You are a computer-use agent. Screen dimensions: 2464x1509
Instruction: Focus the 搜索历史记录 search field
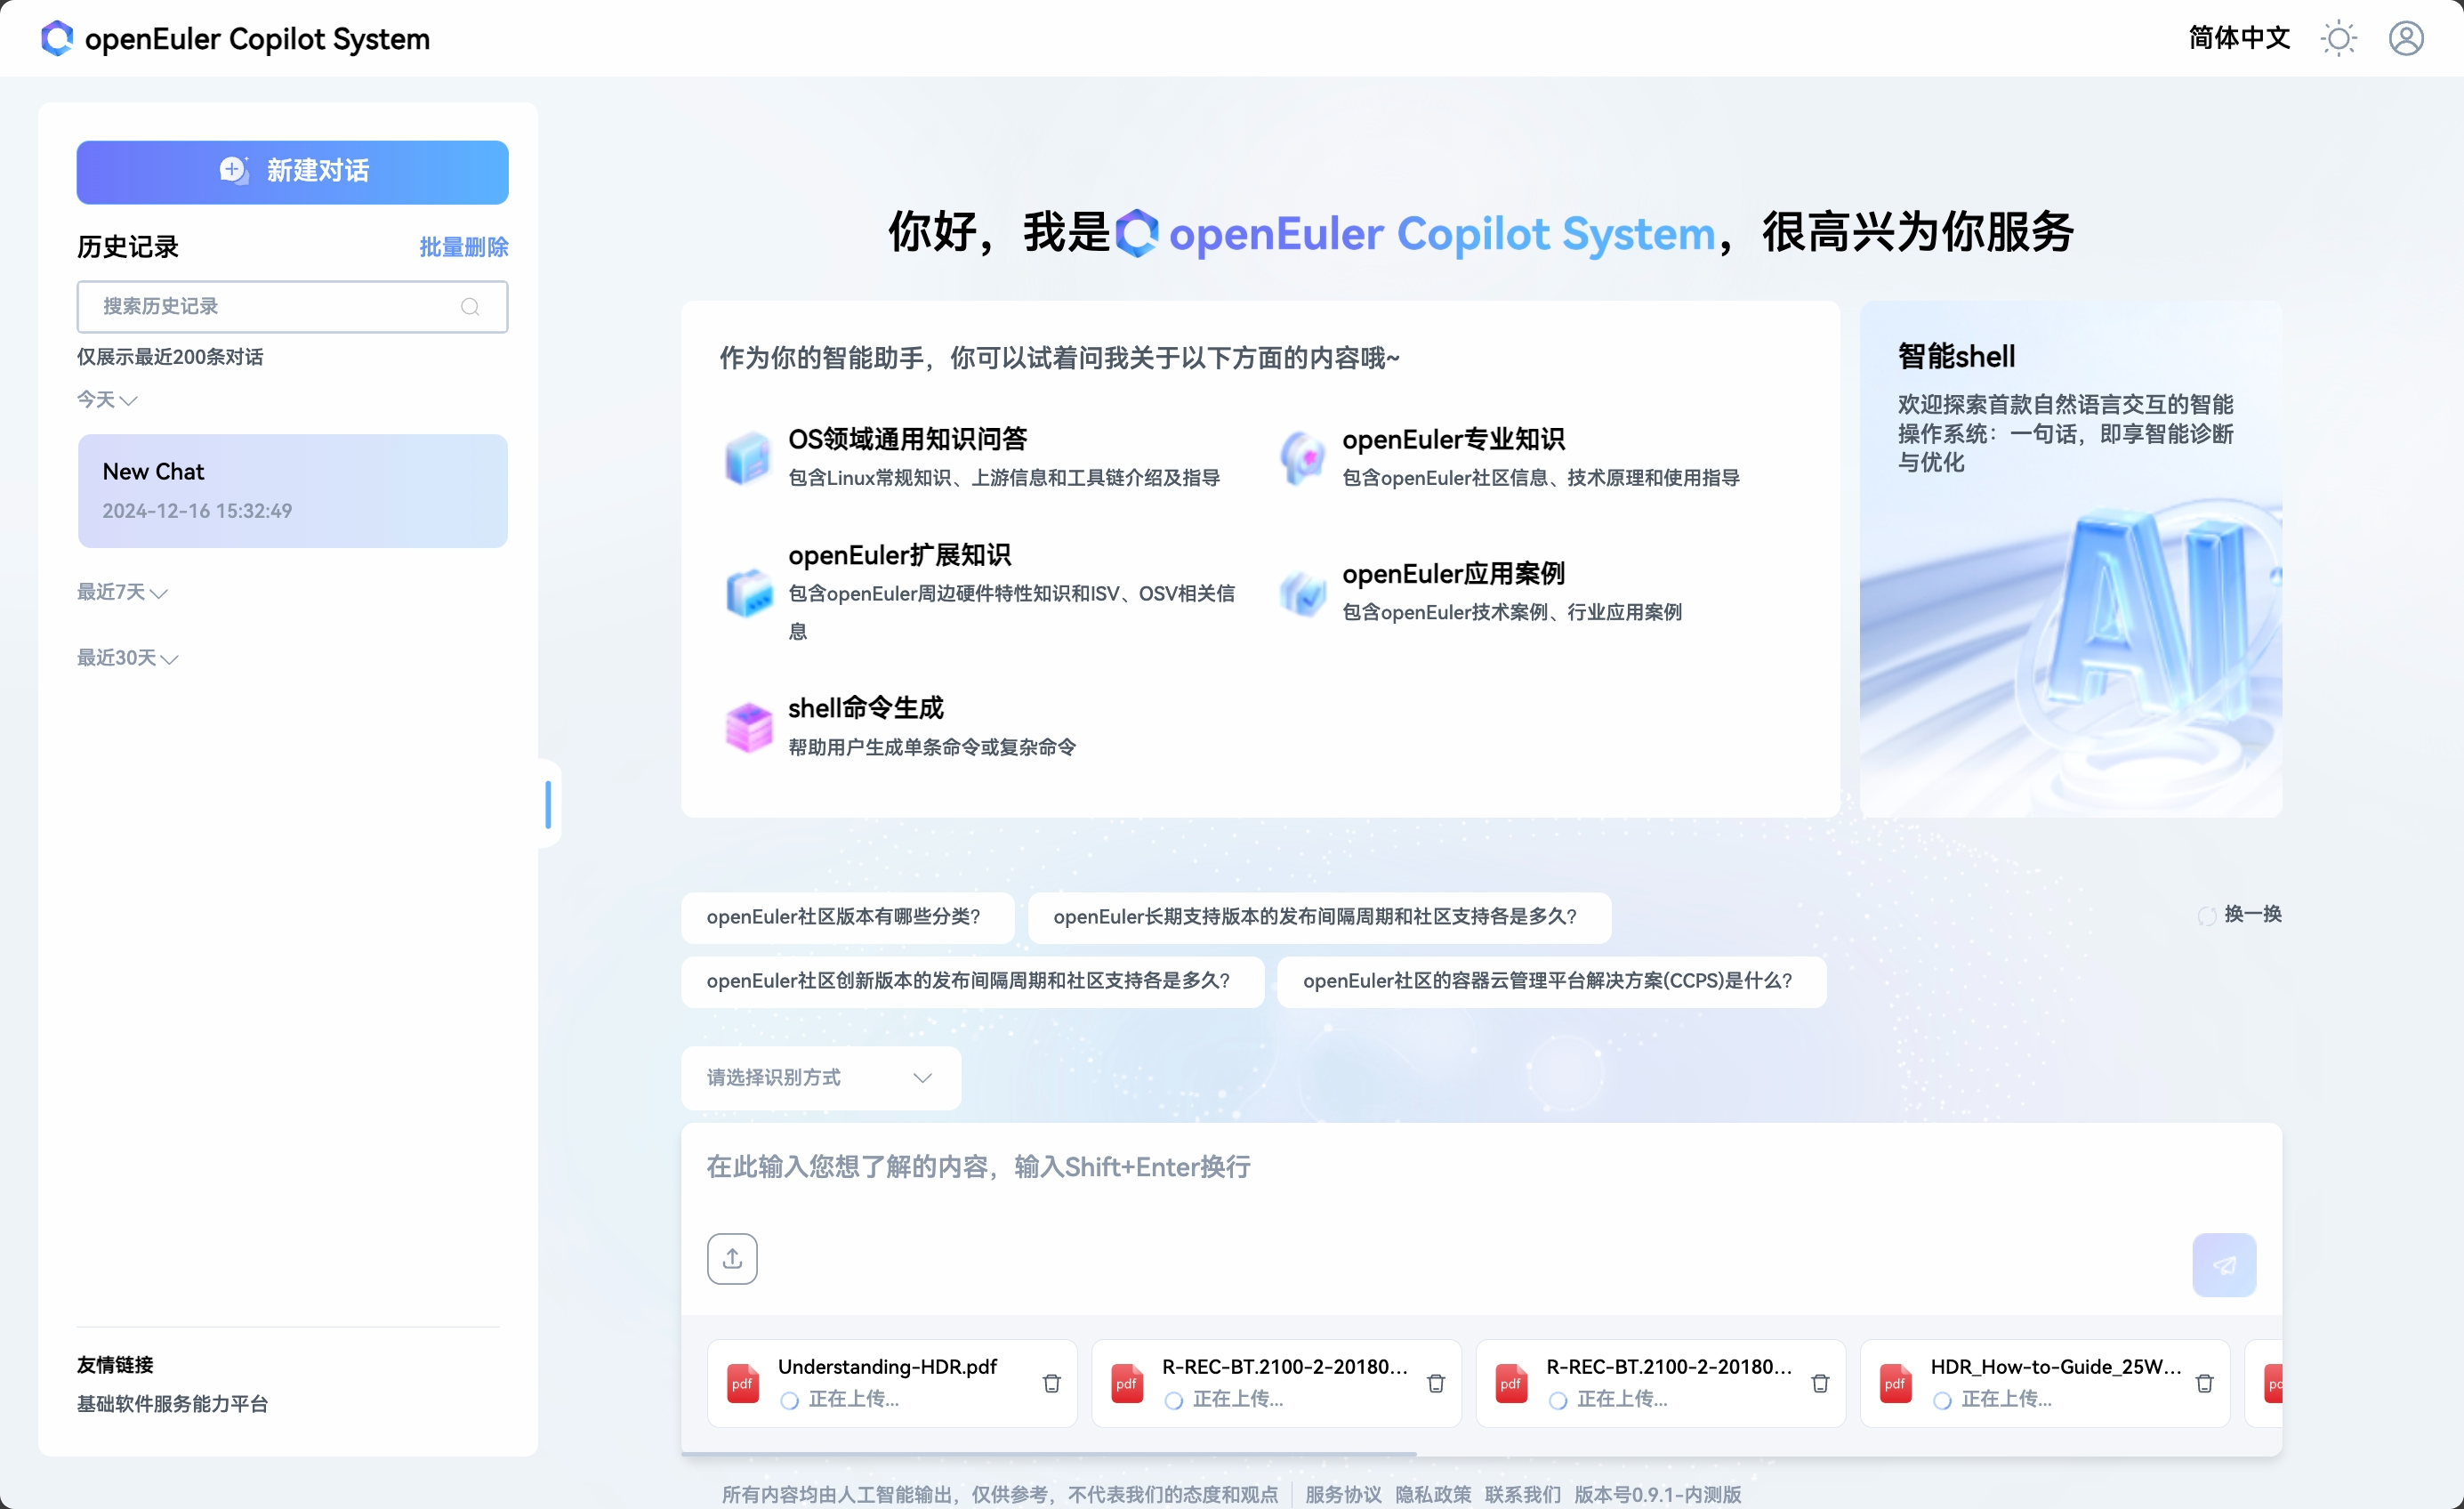pyautogui.click(x=292, y=306)
